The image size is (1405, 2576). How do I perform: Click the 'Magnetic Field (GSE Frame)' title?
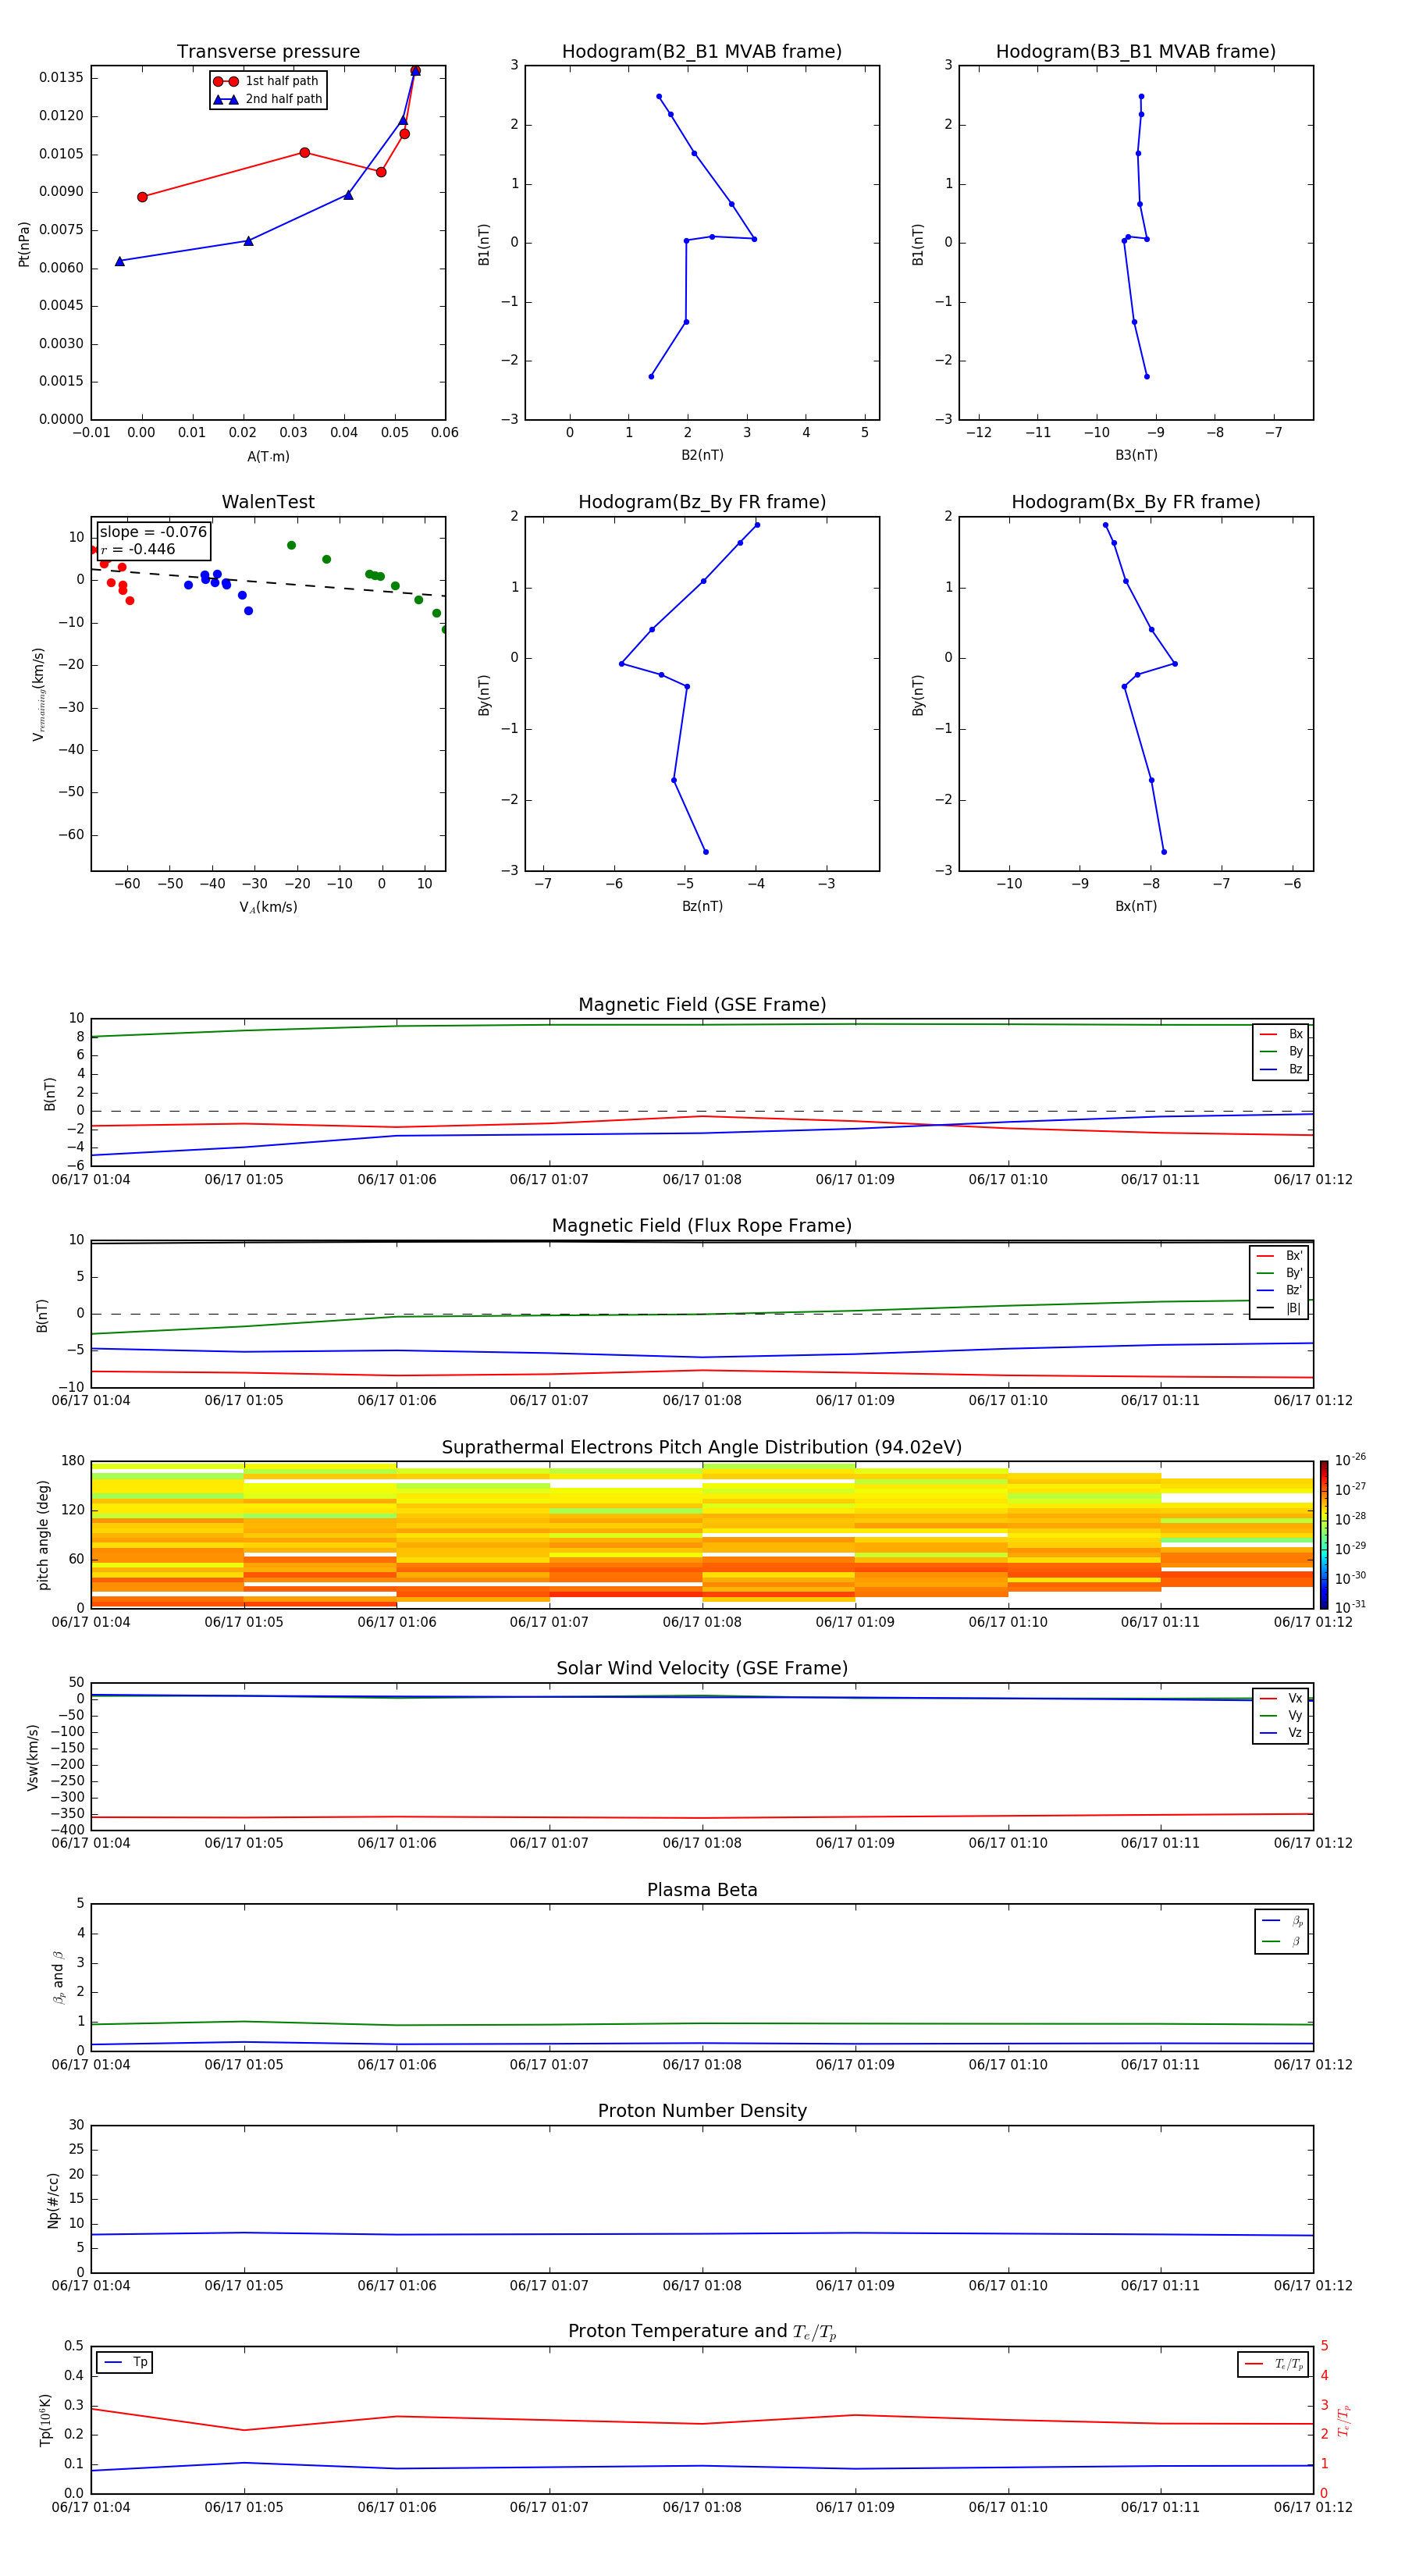[x=702, y=1005]
